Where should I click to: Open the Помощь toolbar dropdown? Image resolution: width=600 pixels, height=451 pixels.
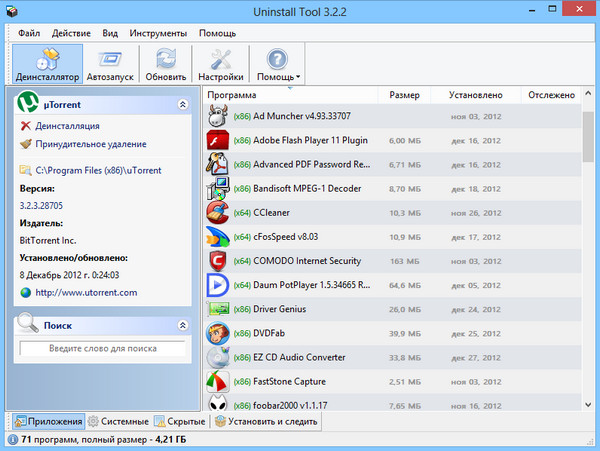[x=278, y=64]
